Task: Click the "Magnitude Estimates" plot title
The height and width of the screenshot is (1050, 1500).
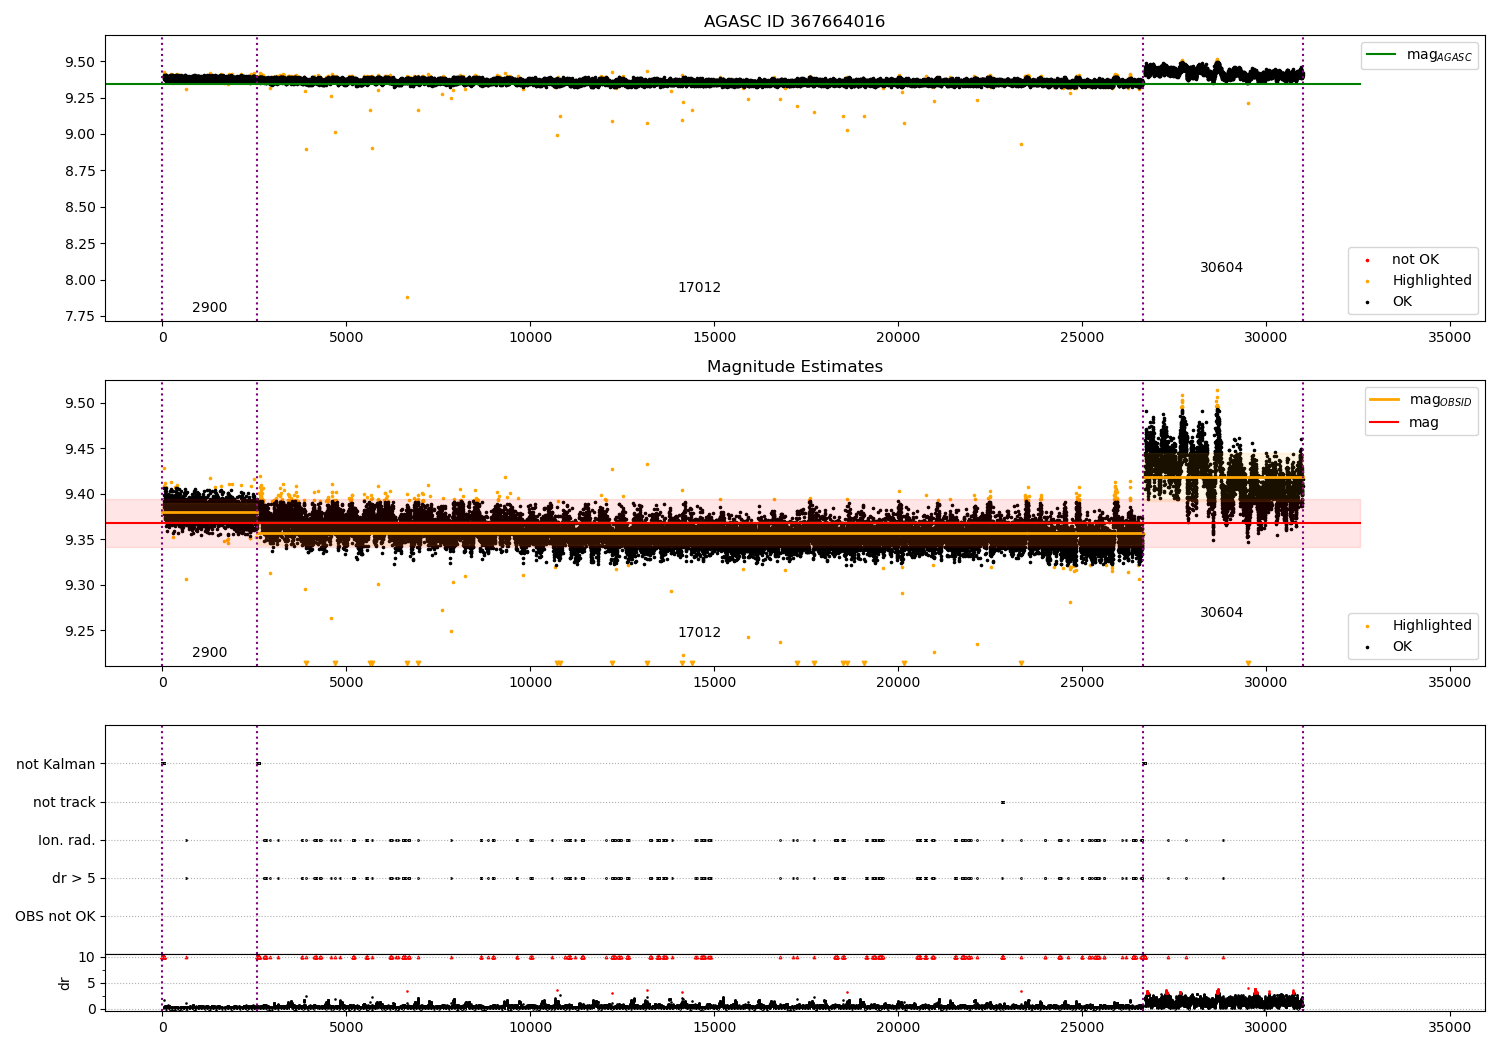Action: (794, 367)
